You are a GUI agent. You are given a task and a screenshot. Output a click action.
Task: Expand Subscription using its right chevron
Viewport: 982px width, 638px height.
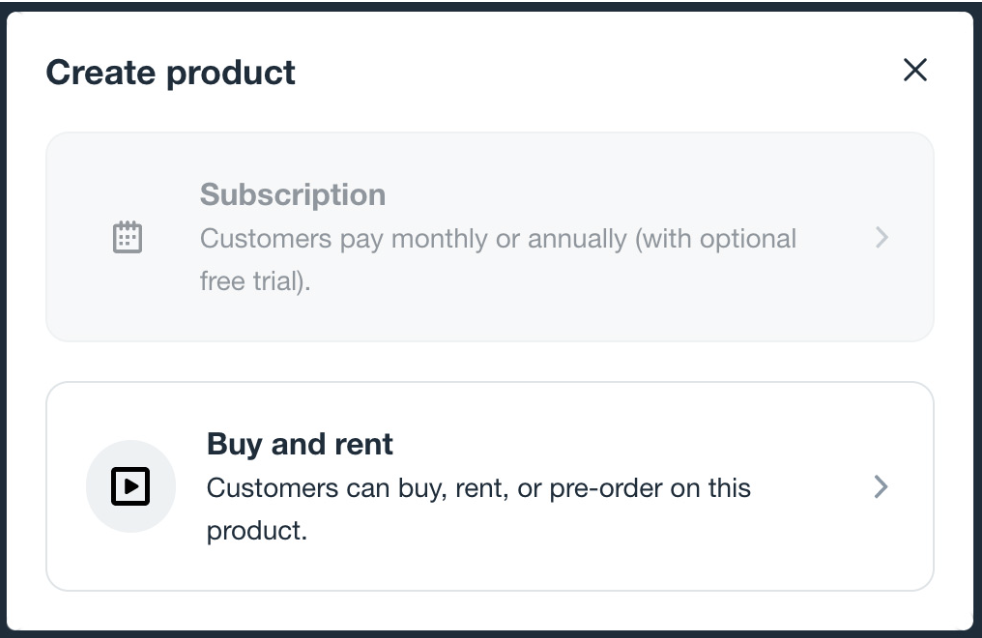(x=881, y=237)
